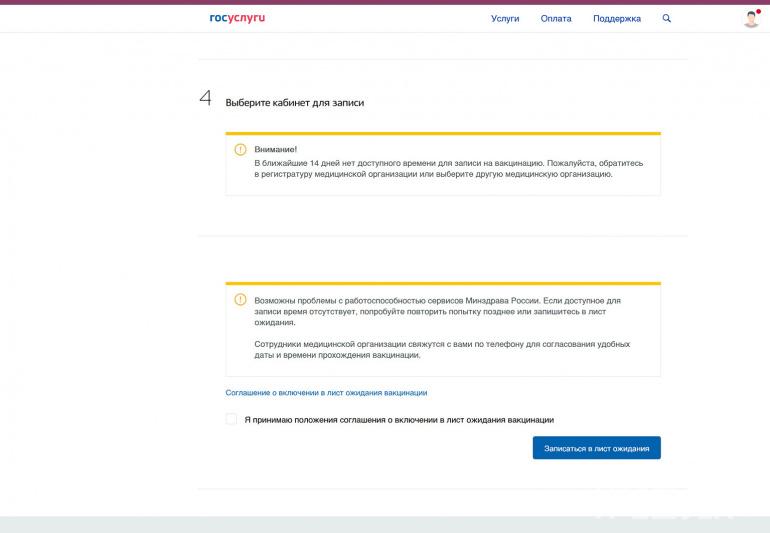
Task: Open the Поддержка menu item
Action: pos(616,19)
